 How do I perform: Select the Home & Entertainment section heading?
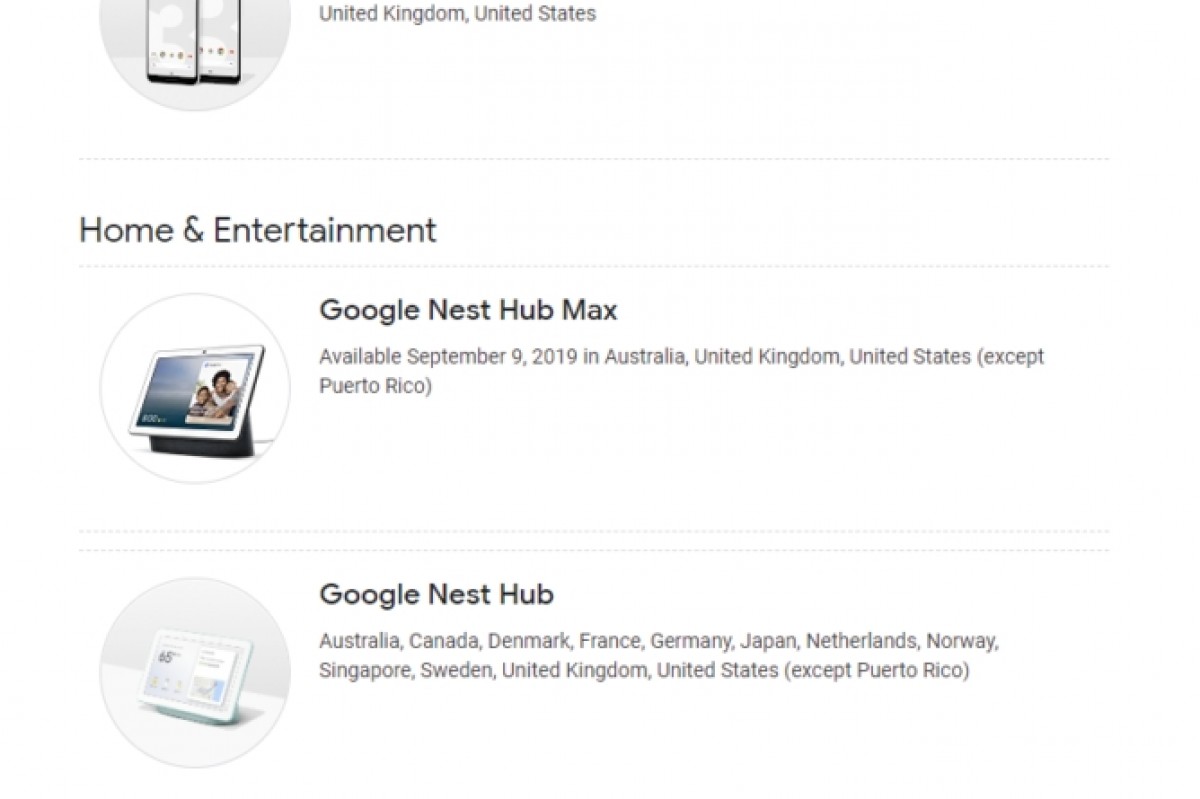point(258,230)
